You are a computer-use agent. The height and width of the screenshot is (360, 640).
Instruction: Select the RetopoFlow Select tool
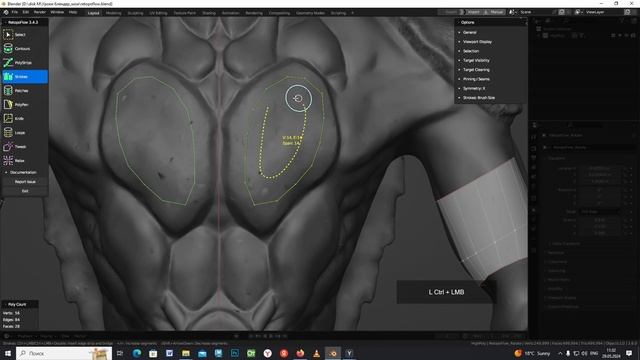tap(24, 35)
